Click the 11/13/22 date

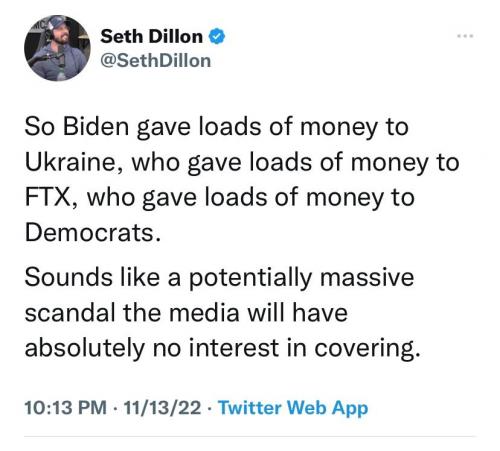point(162,408)
